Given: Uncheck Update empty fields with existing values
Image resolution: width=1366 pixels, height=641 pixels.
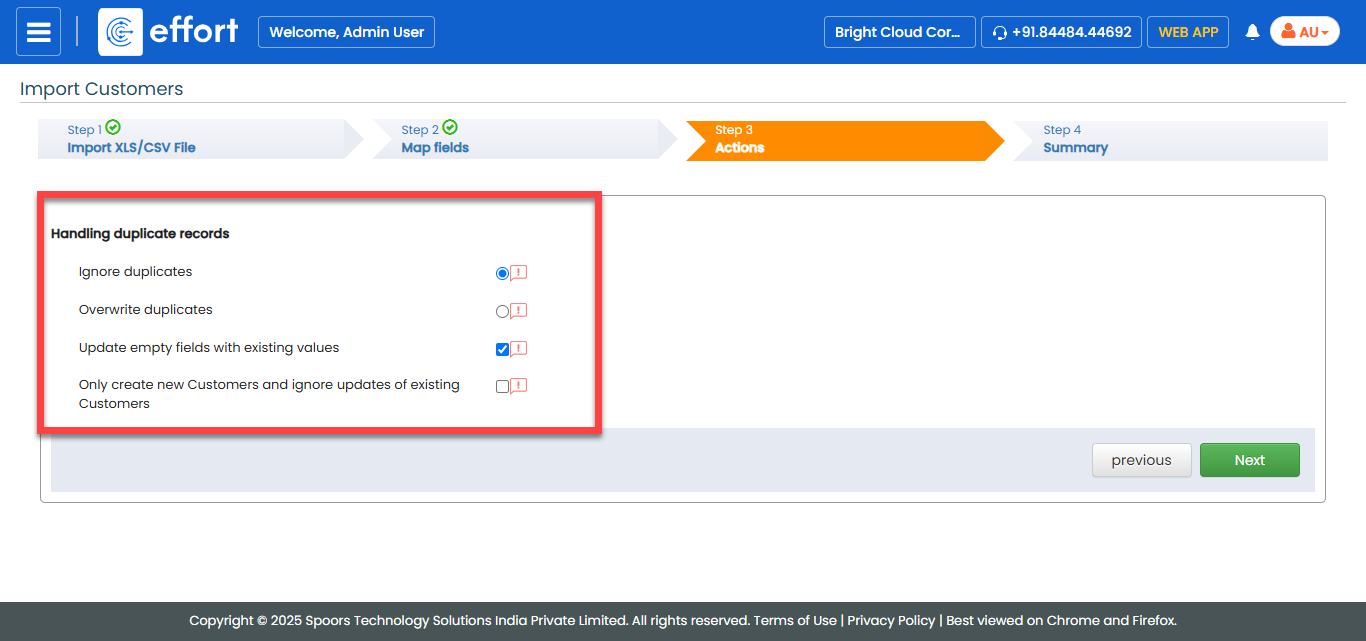Looking at the screenshot, I should 502,349.
